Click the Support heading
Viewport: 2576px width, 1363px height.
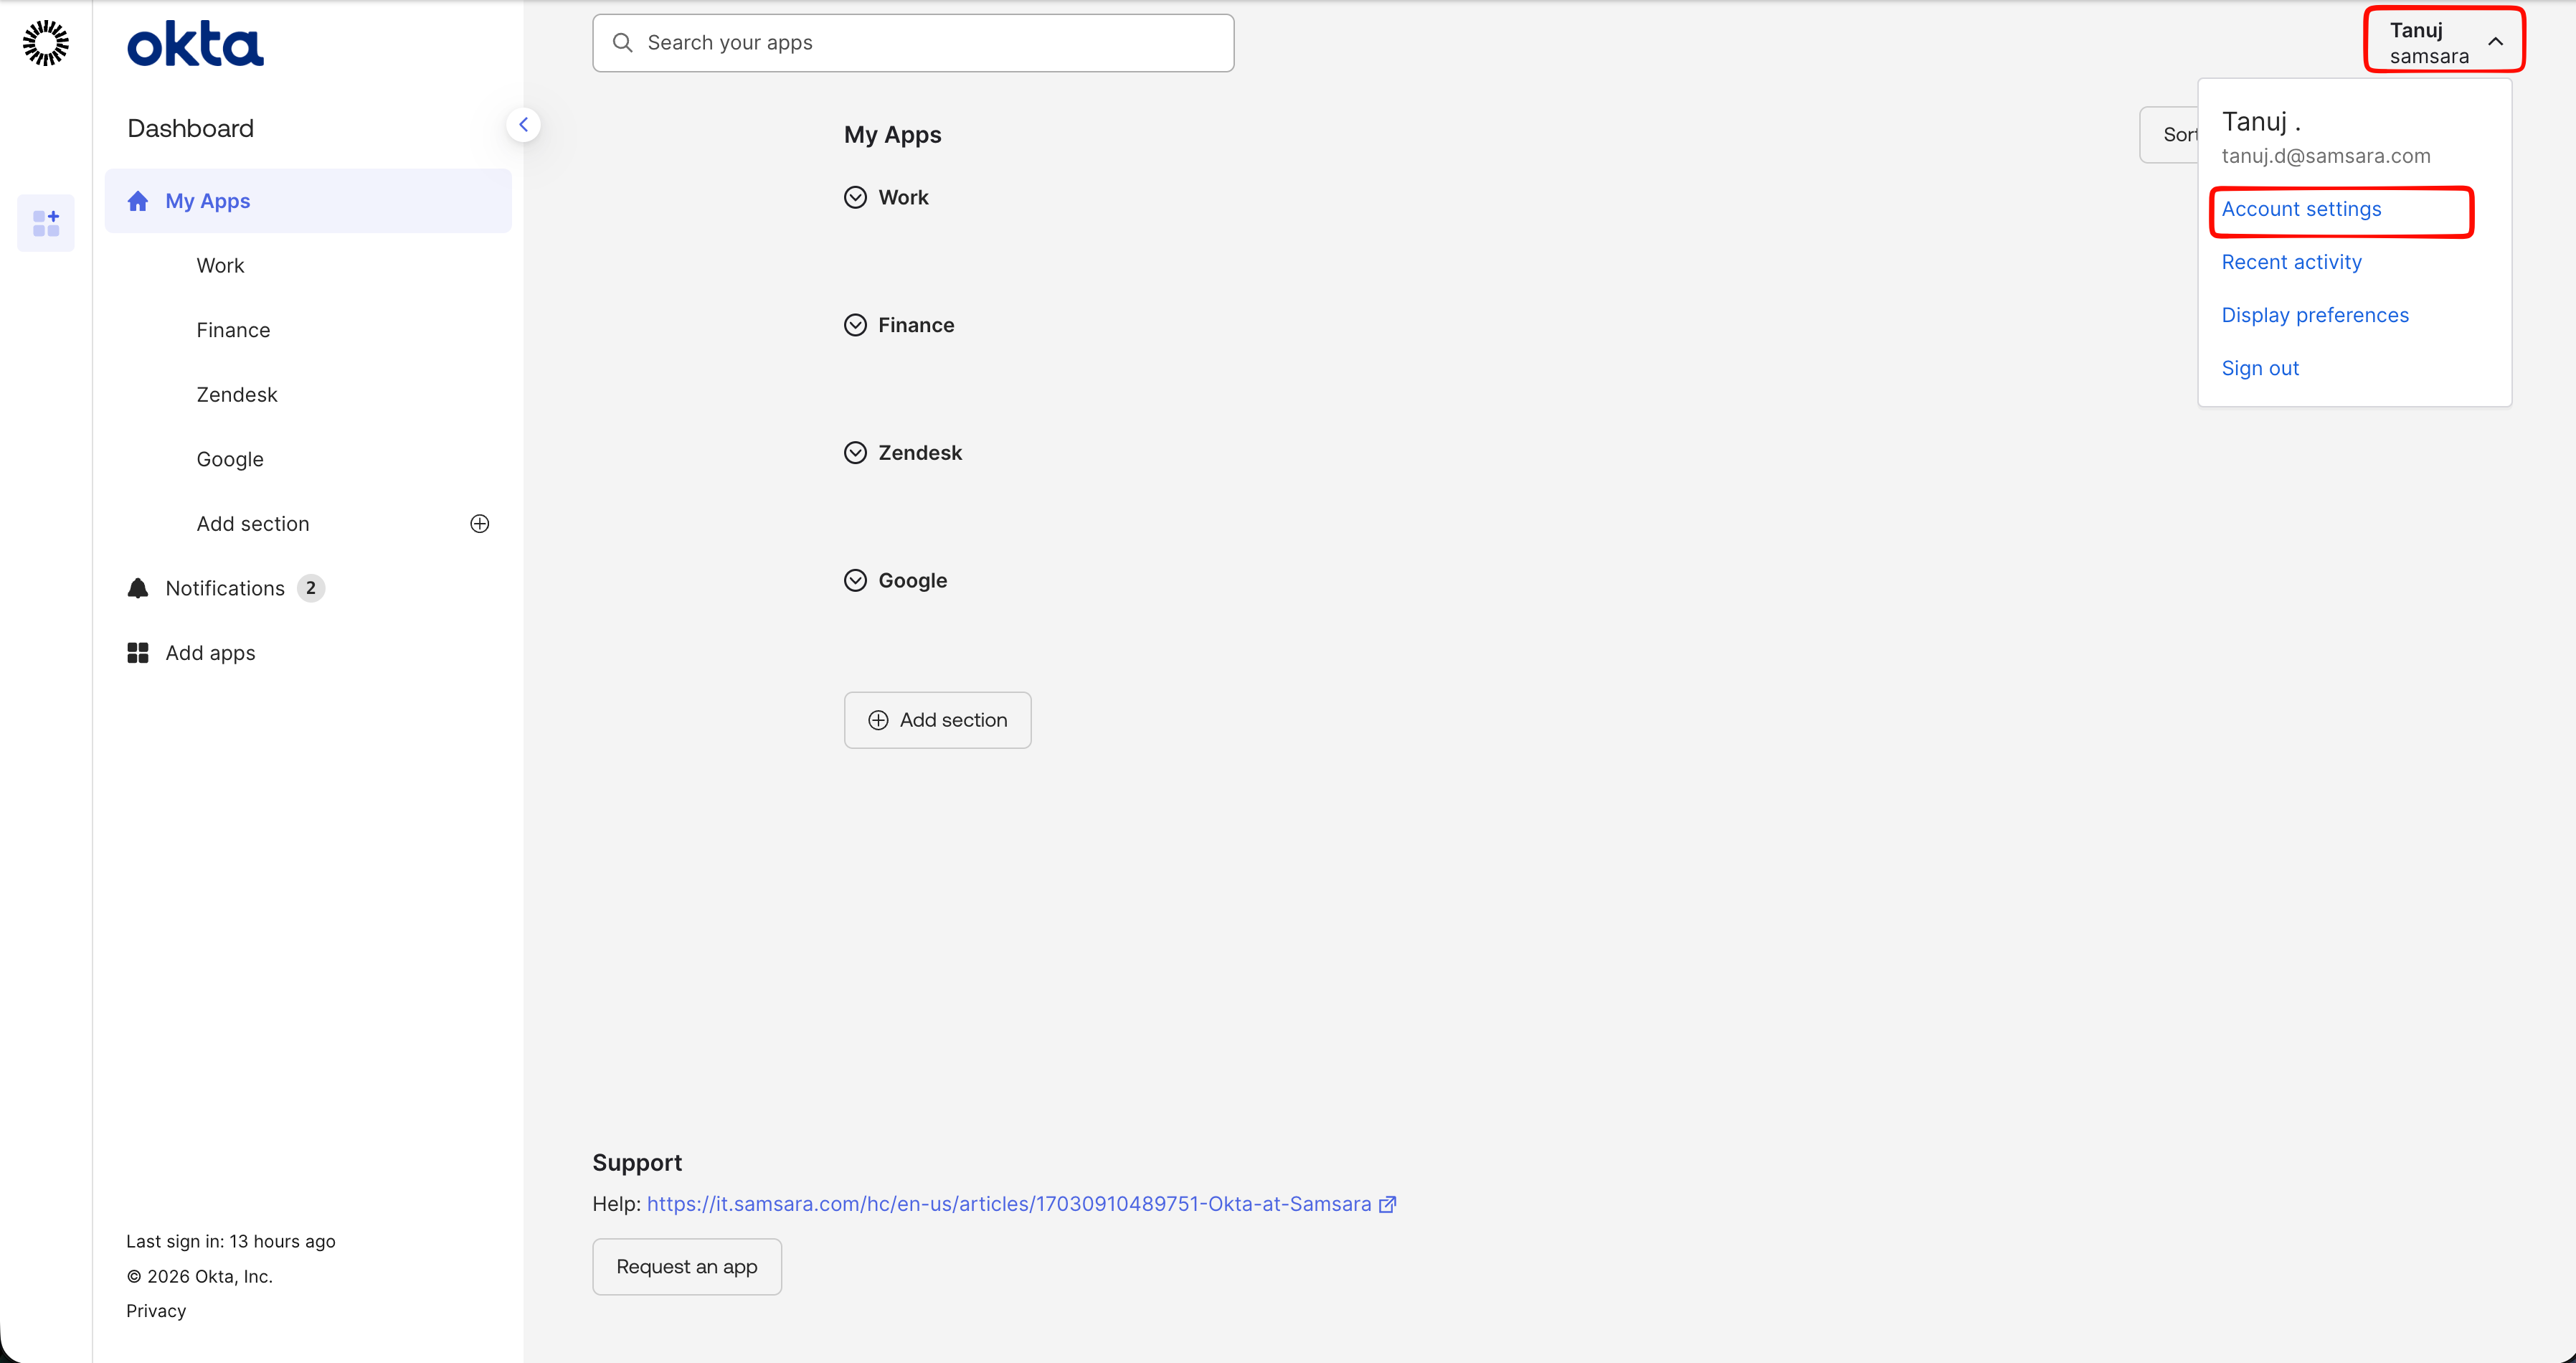point(637,1163)
